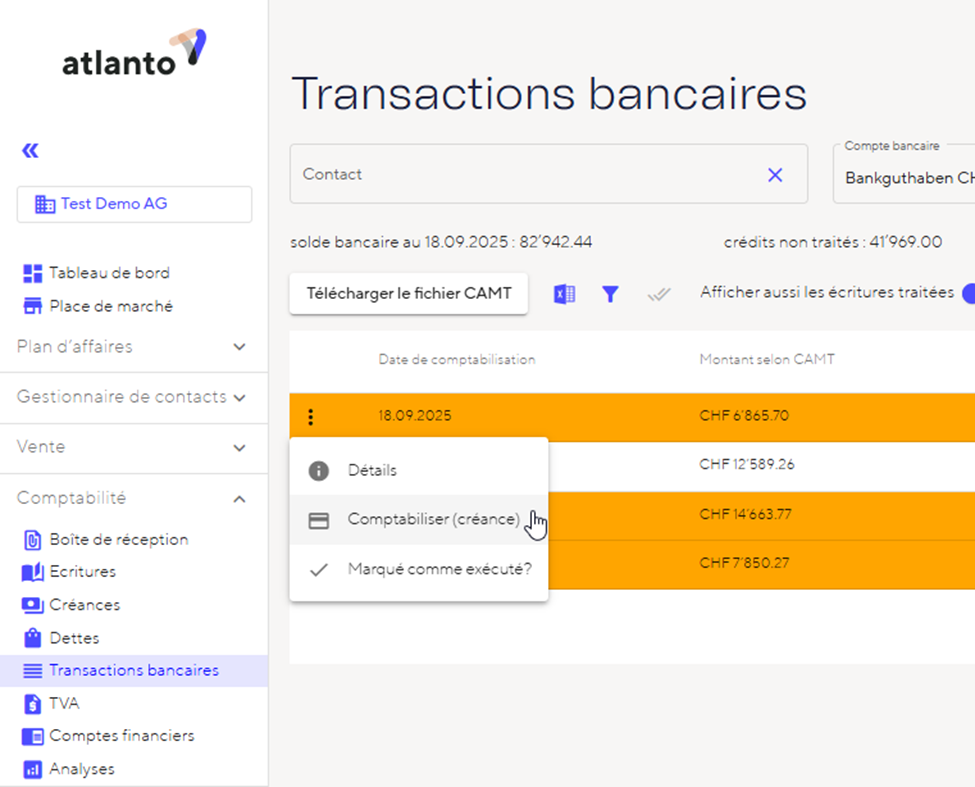Toggle Afficher aussi les écritures traitées

pyautogui.click(x=967, y=294)
